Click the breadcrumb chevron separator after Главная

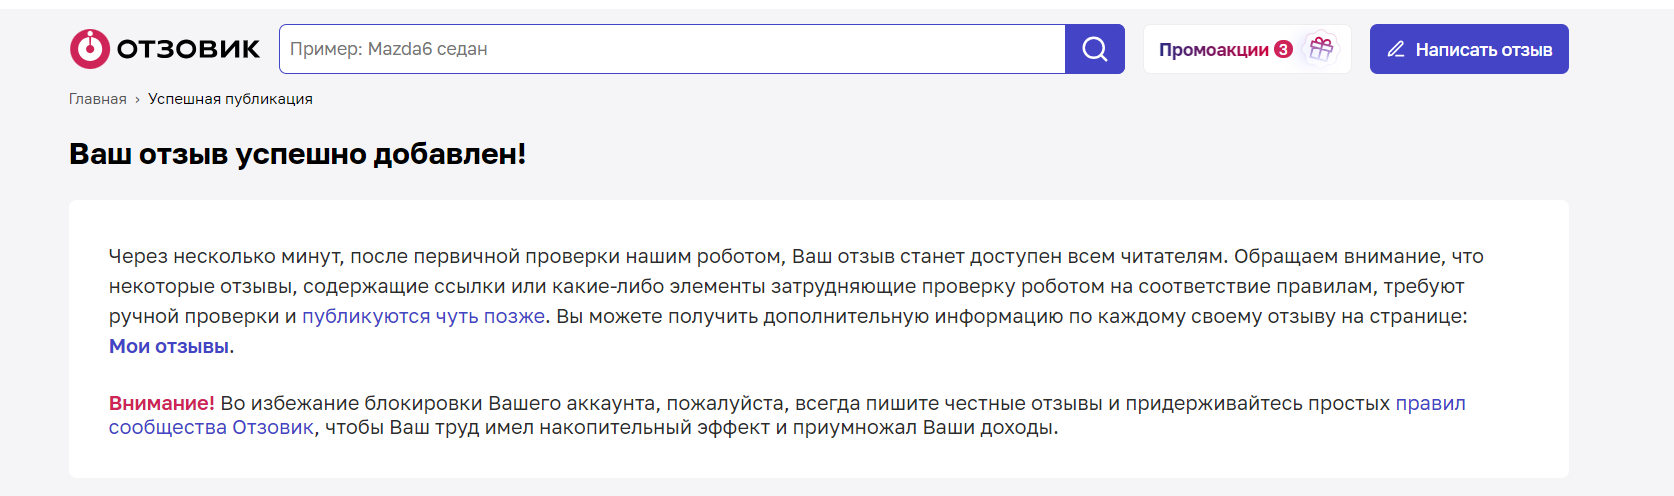tap(137, 100)
